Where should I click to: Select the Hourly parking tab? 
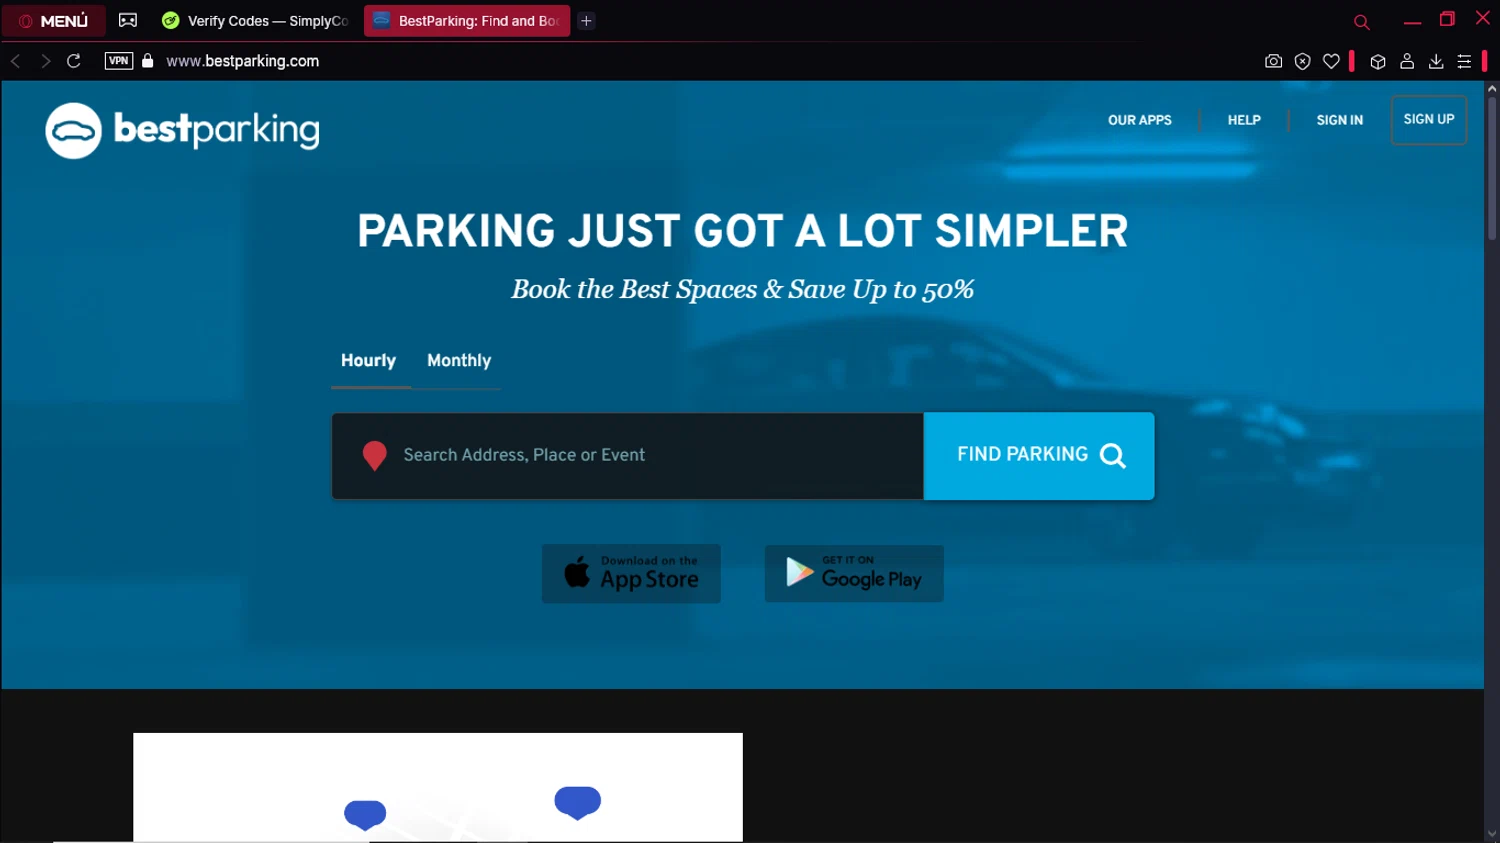coord(369,361)
